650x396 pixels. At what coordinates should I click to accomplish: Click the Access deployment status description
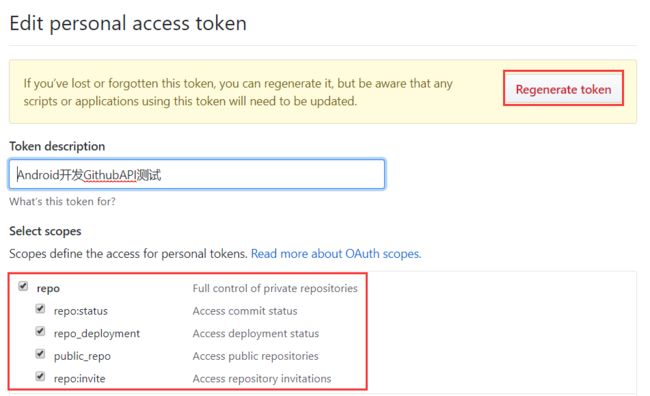[256, 334]
